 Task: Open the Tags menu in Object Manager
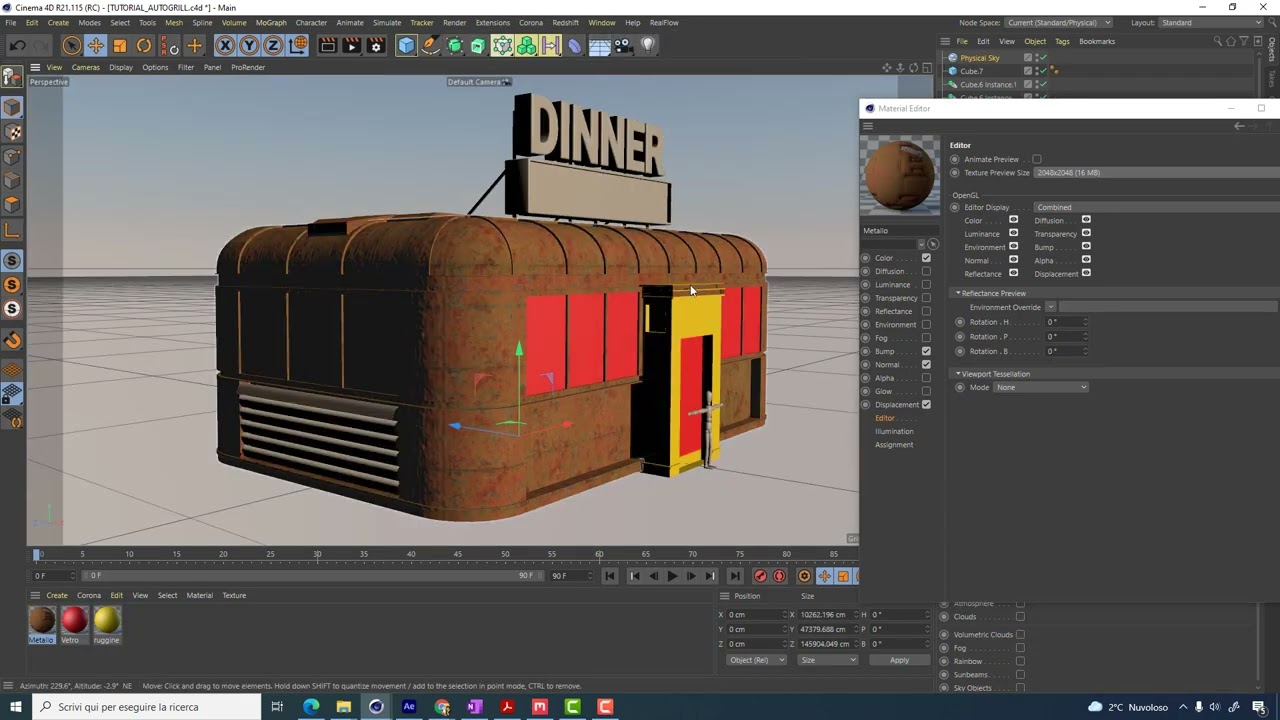[x=1062, y=41]
